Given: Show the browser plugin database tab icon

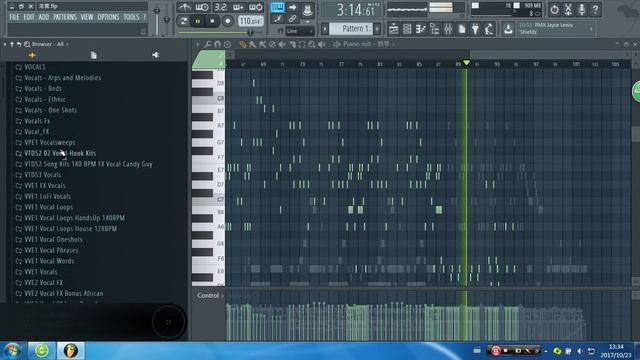Looking at the screenshot, I should coord(156,55).
